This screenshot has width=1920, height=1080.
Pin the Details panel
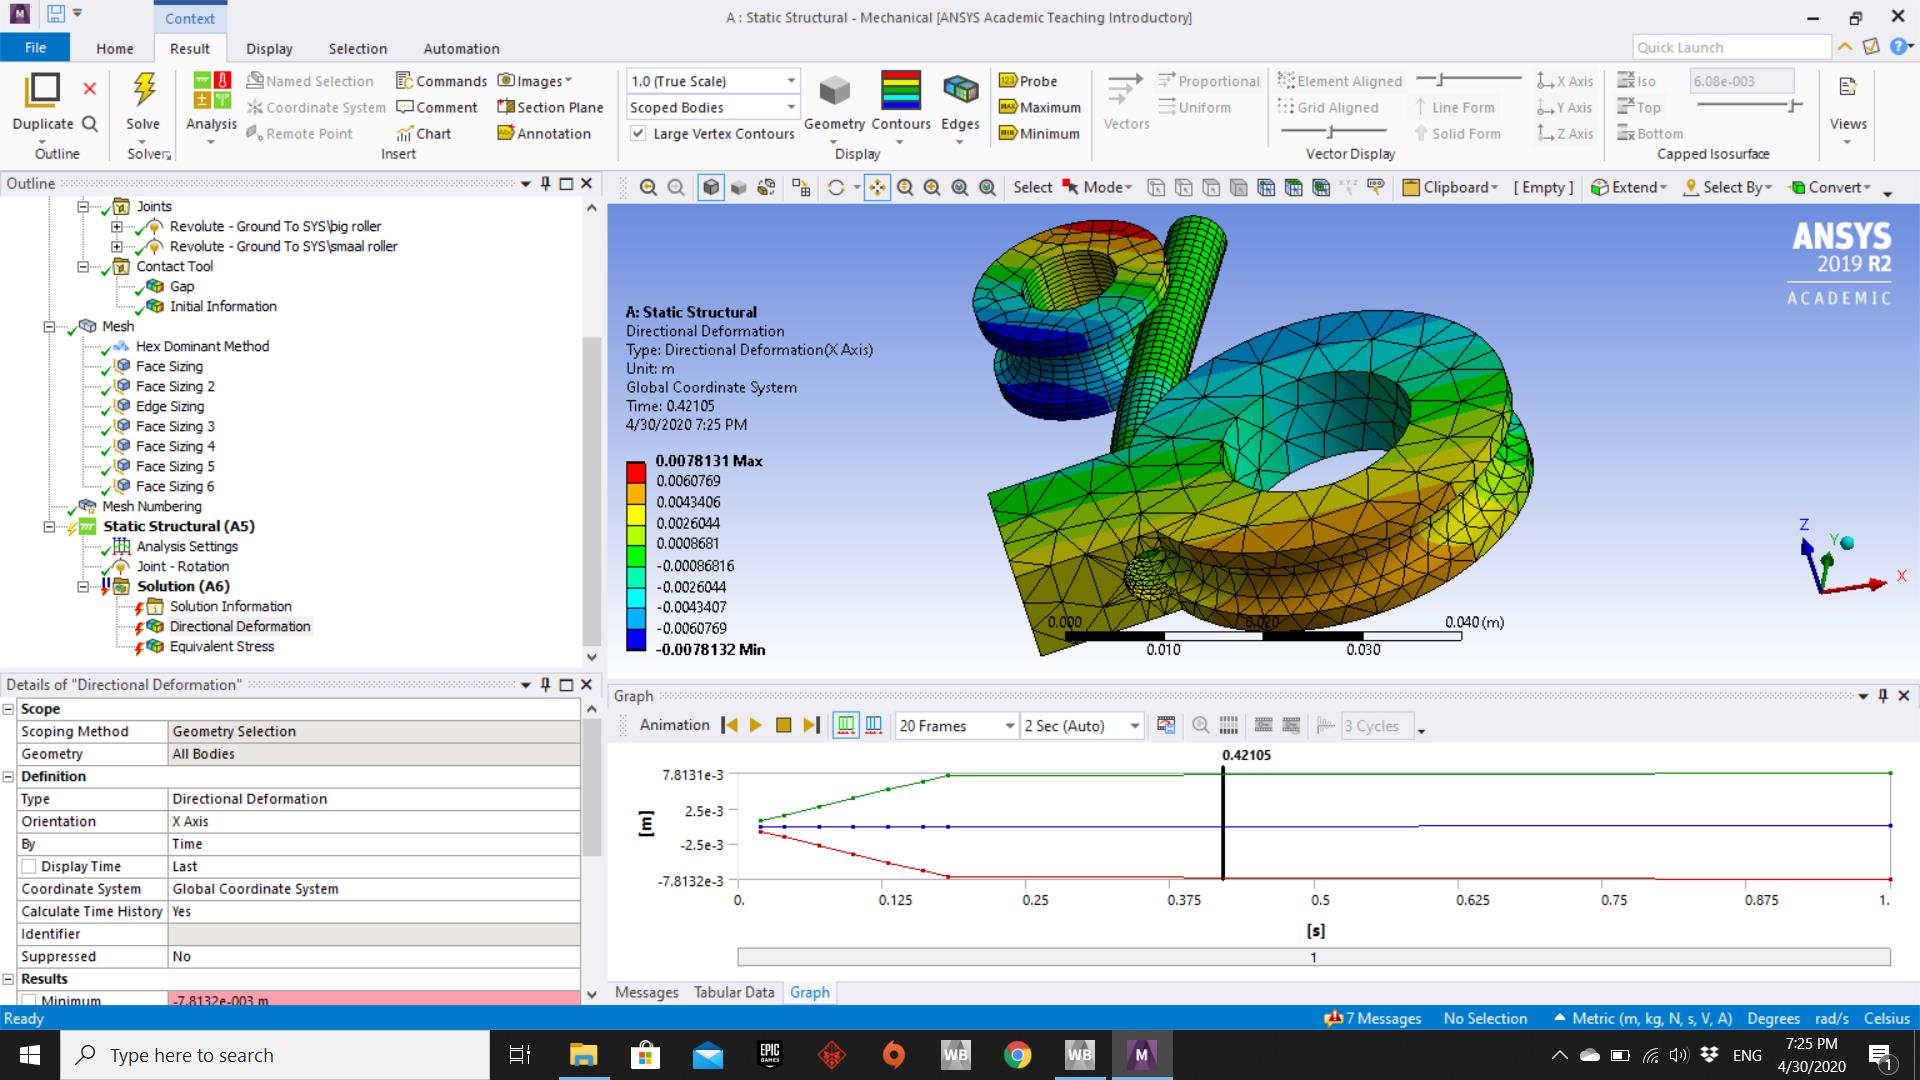545,684
